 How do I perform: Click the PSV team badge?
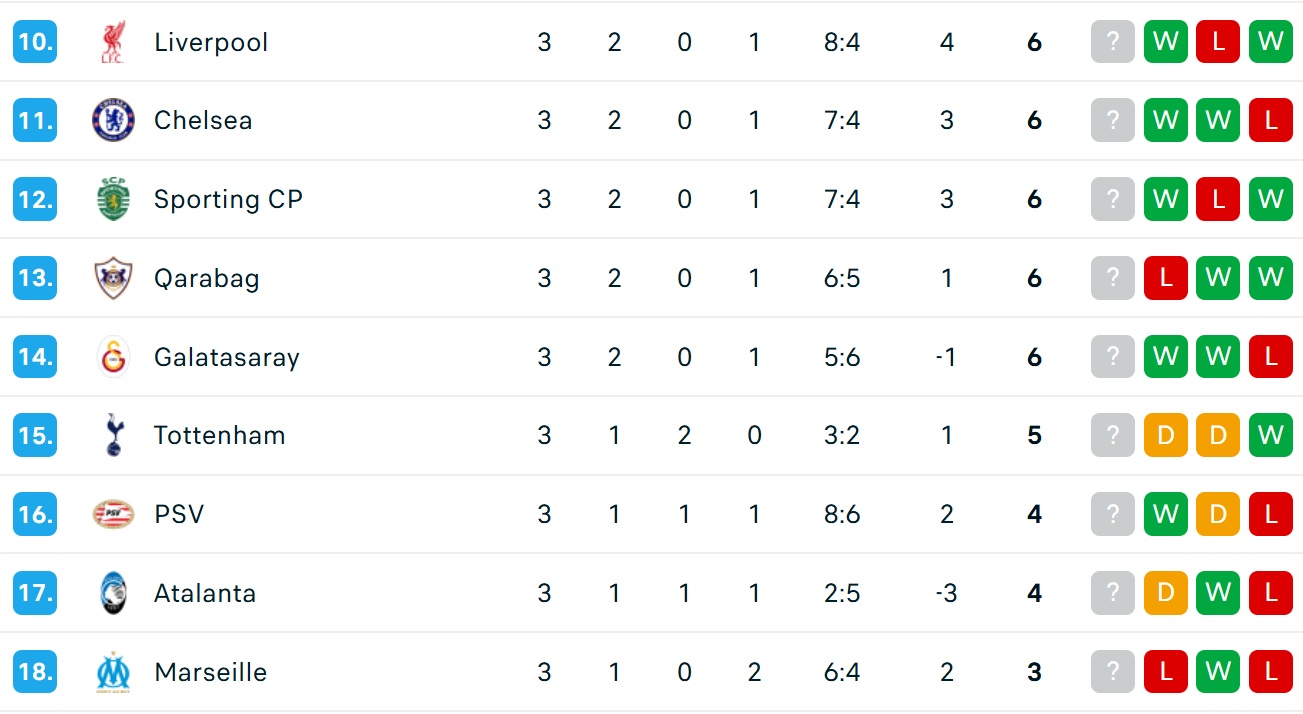click(113, 514)
